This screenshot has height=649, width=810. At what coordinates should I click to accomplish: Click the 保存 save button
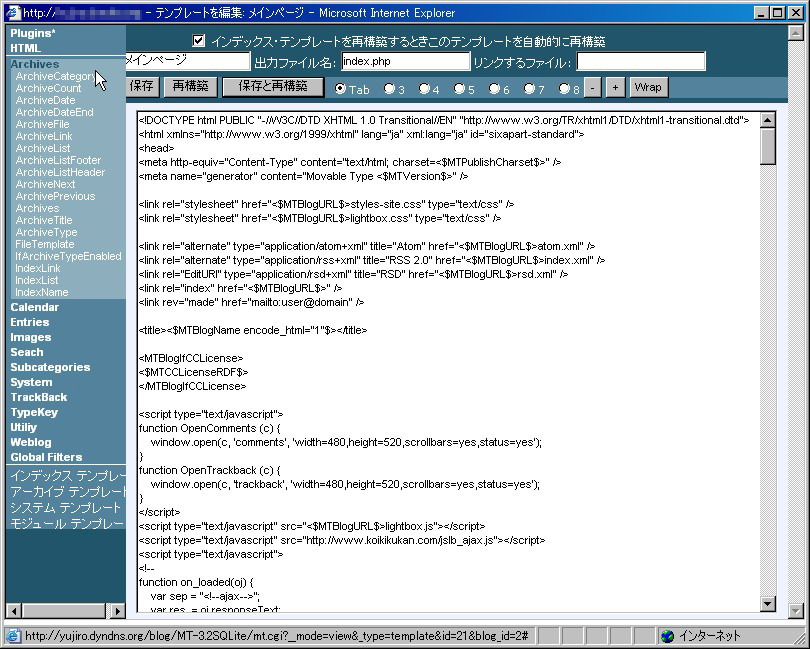tap(142, 86)
